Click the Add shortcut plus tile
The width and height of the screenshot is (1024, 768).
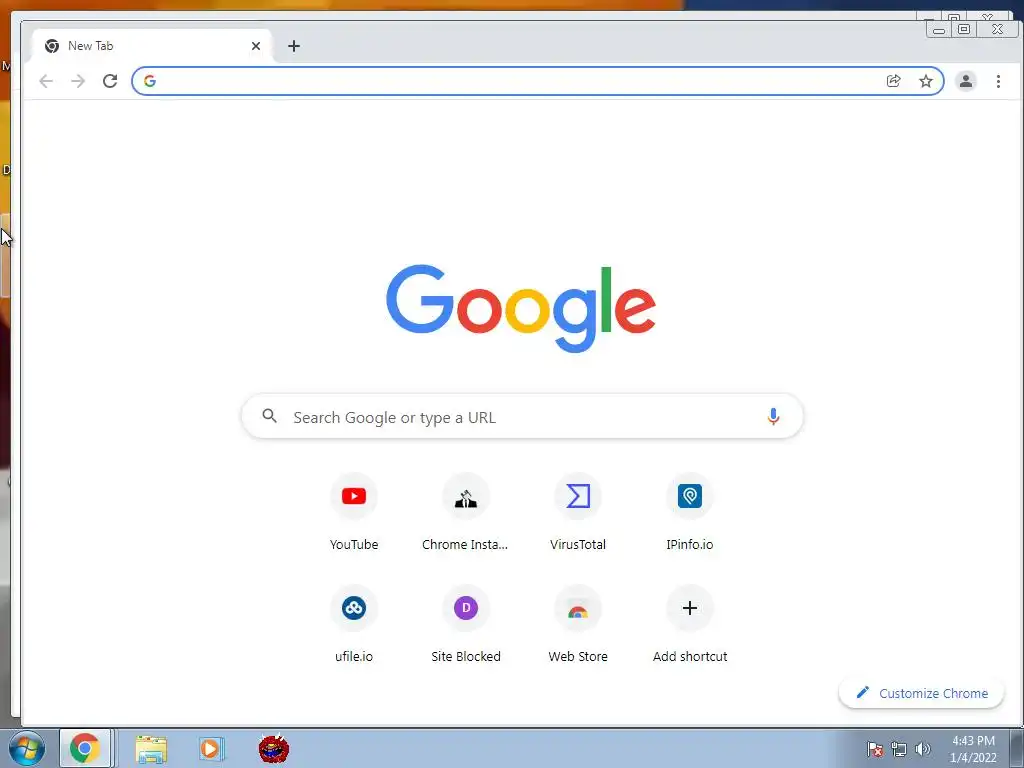pos(690,625)
